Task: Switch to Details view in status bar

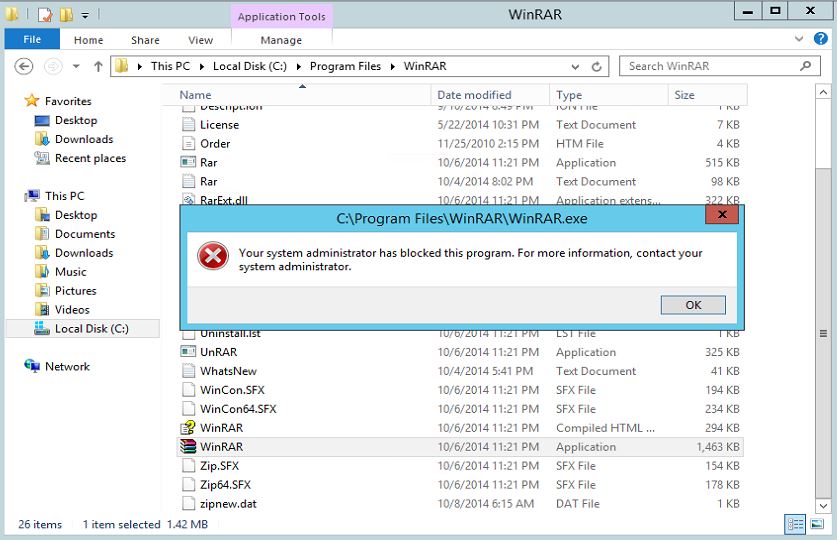Action: 795,525
